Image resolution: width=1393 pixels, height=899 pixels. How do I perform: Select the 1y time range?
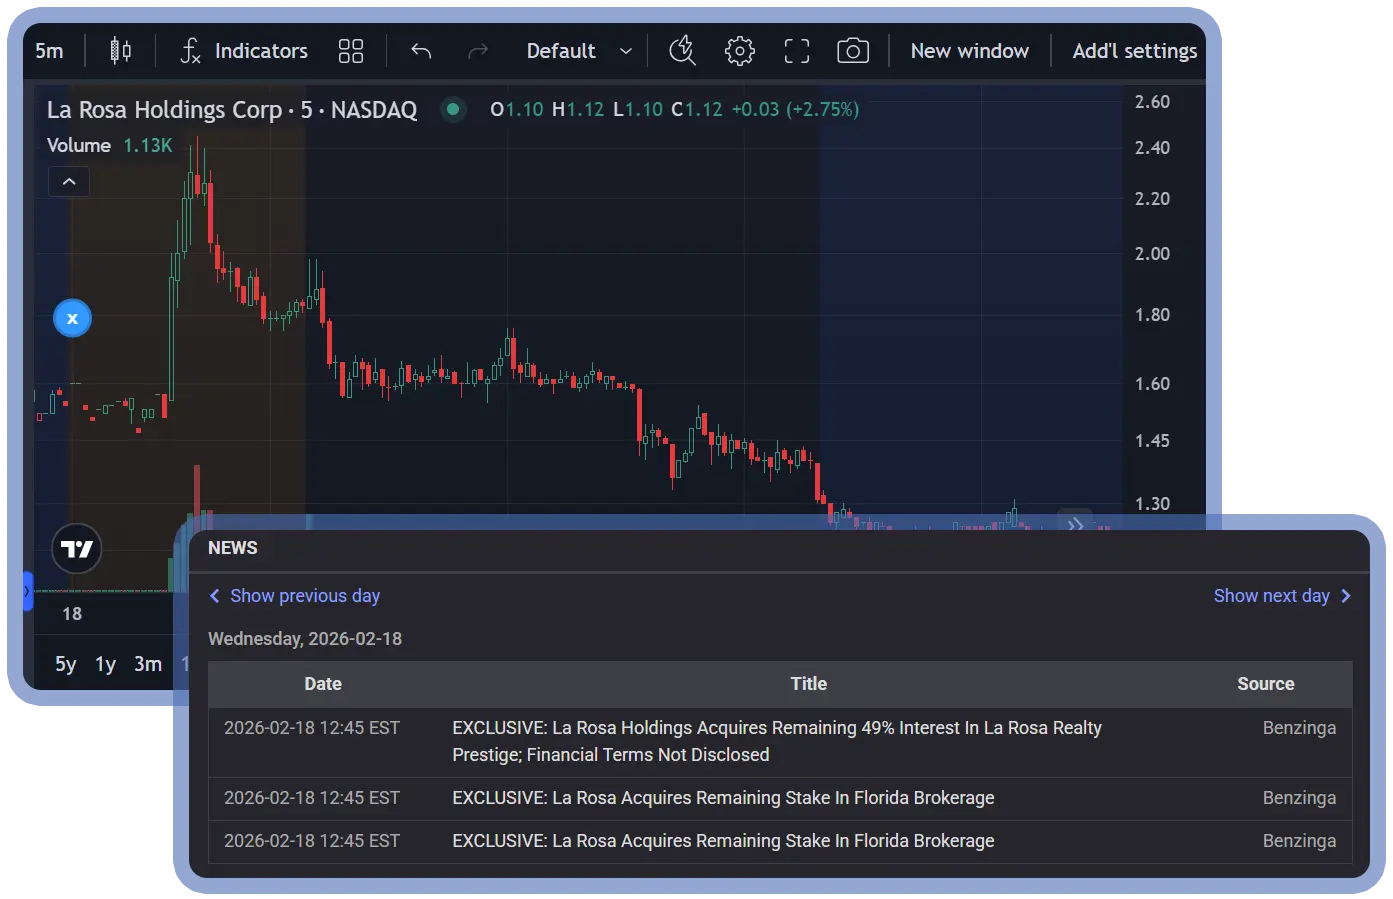(105, 664)
